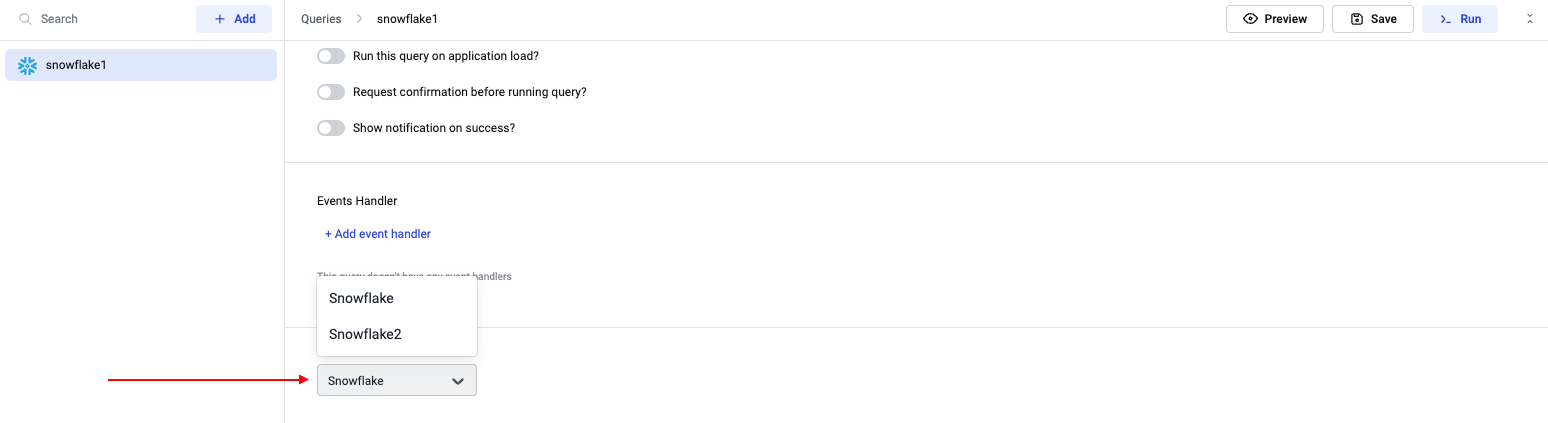Screen dimensions: 1548x423
Task: Click the snowflake1 query name in the header
Action: tap(407, 19)
